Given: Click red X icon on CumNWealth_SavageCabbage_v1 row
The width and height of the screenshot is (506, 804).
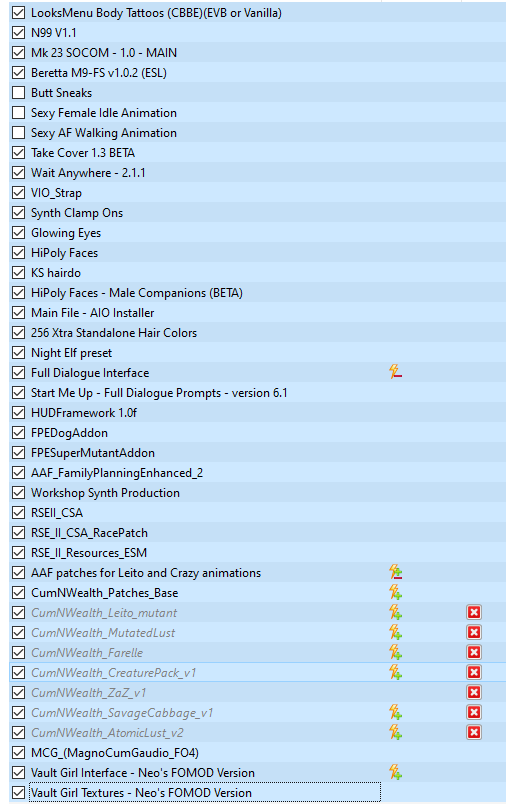Looking at the screenshot, I should click(474, 712).
